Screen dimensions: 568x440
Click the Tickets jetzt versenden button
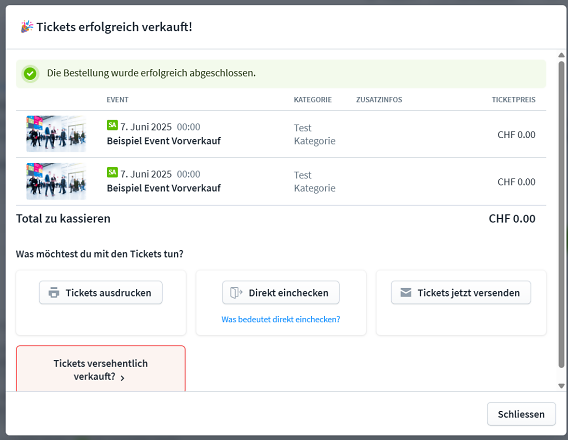click(461, 293)
